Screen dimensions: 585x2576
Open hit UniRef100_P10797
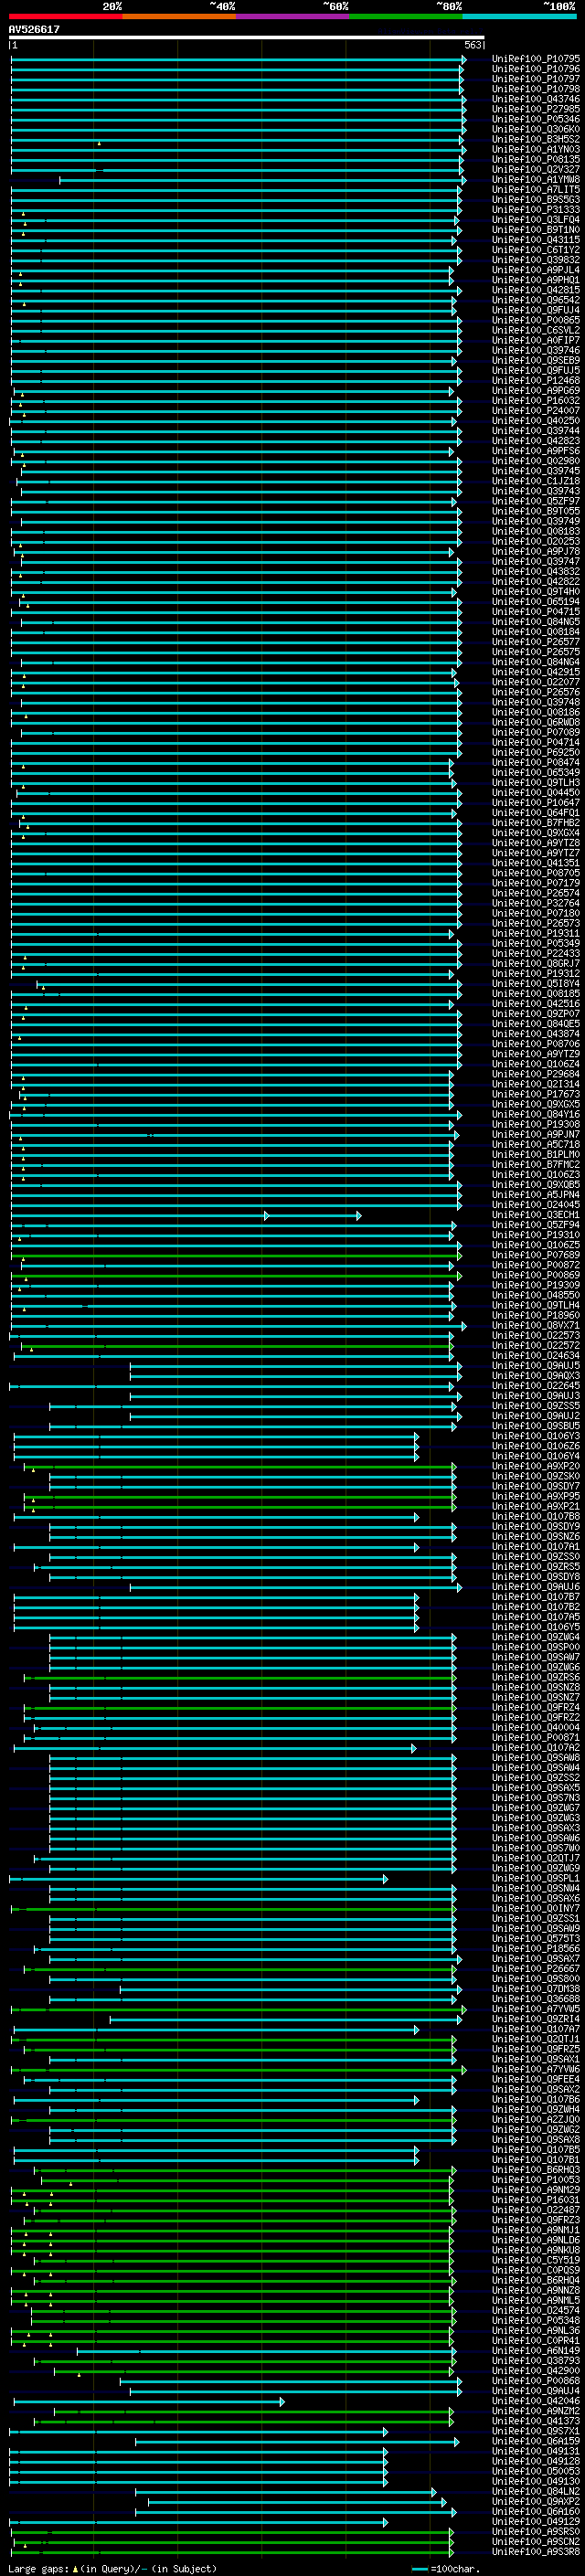tap(536, 79)
